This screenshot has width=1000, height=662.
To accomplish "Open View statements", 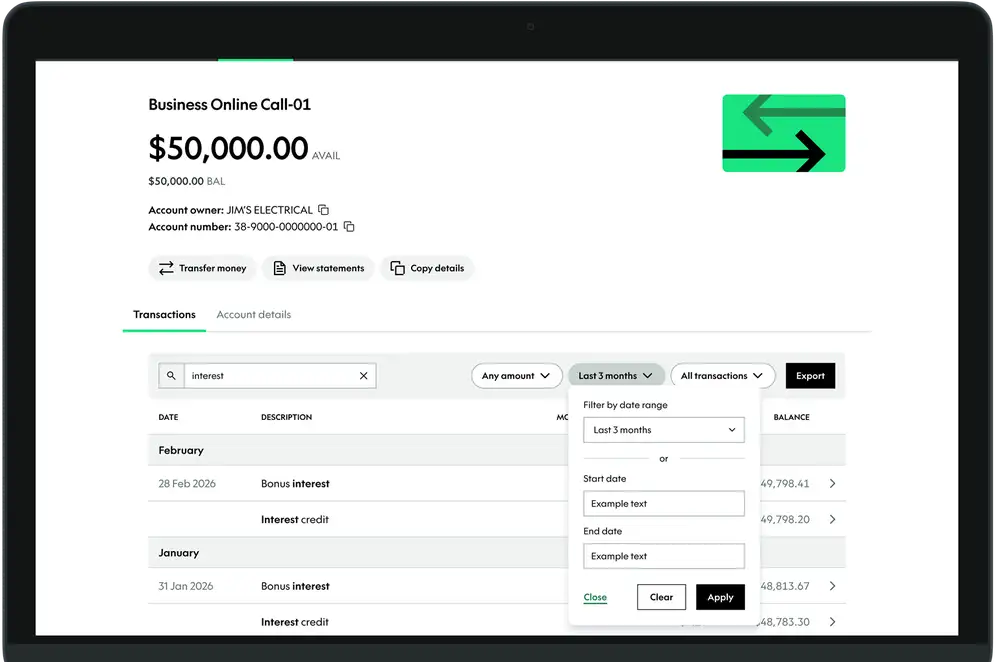I will [318, 268].
